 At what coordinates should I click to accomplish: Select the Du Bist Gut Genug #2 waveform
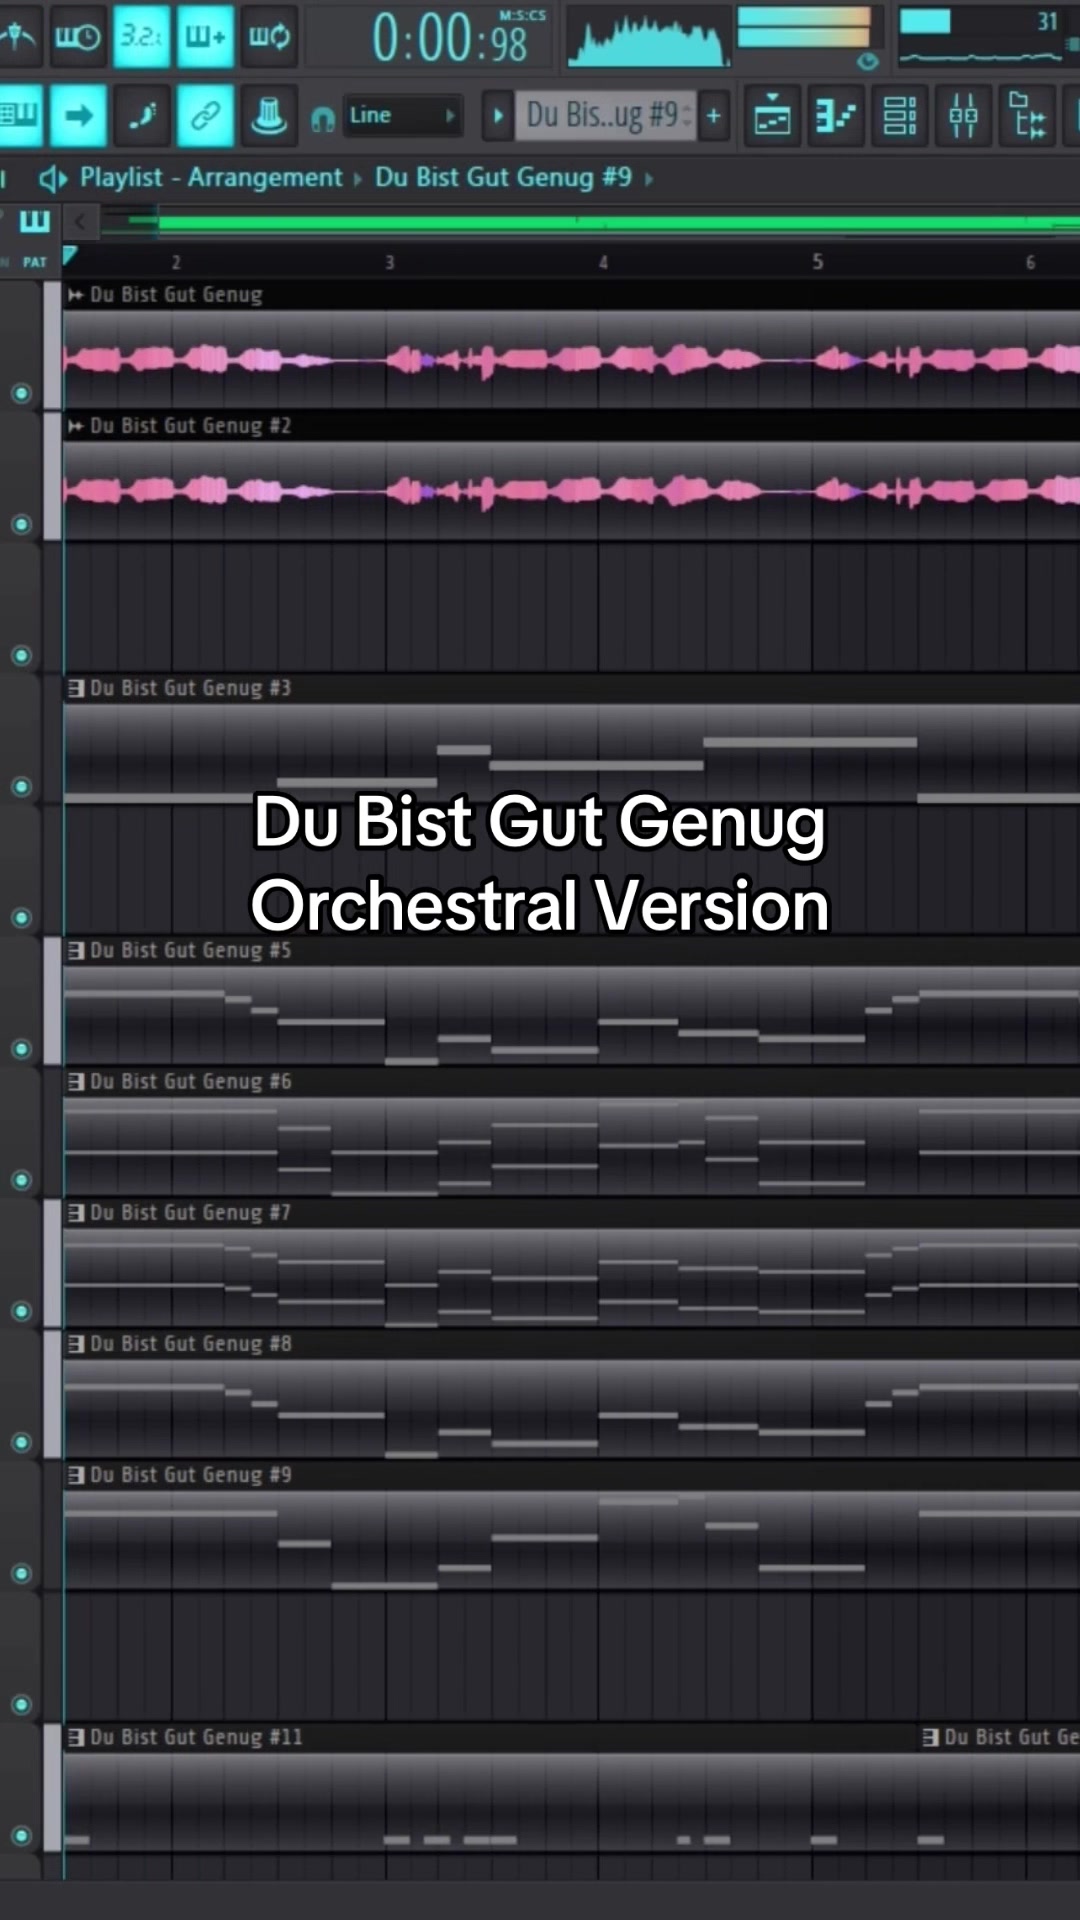[x=572, y=490]
